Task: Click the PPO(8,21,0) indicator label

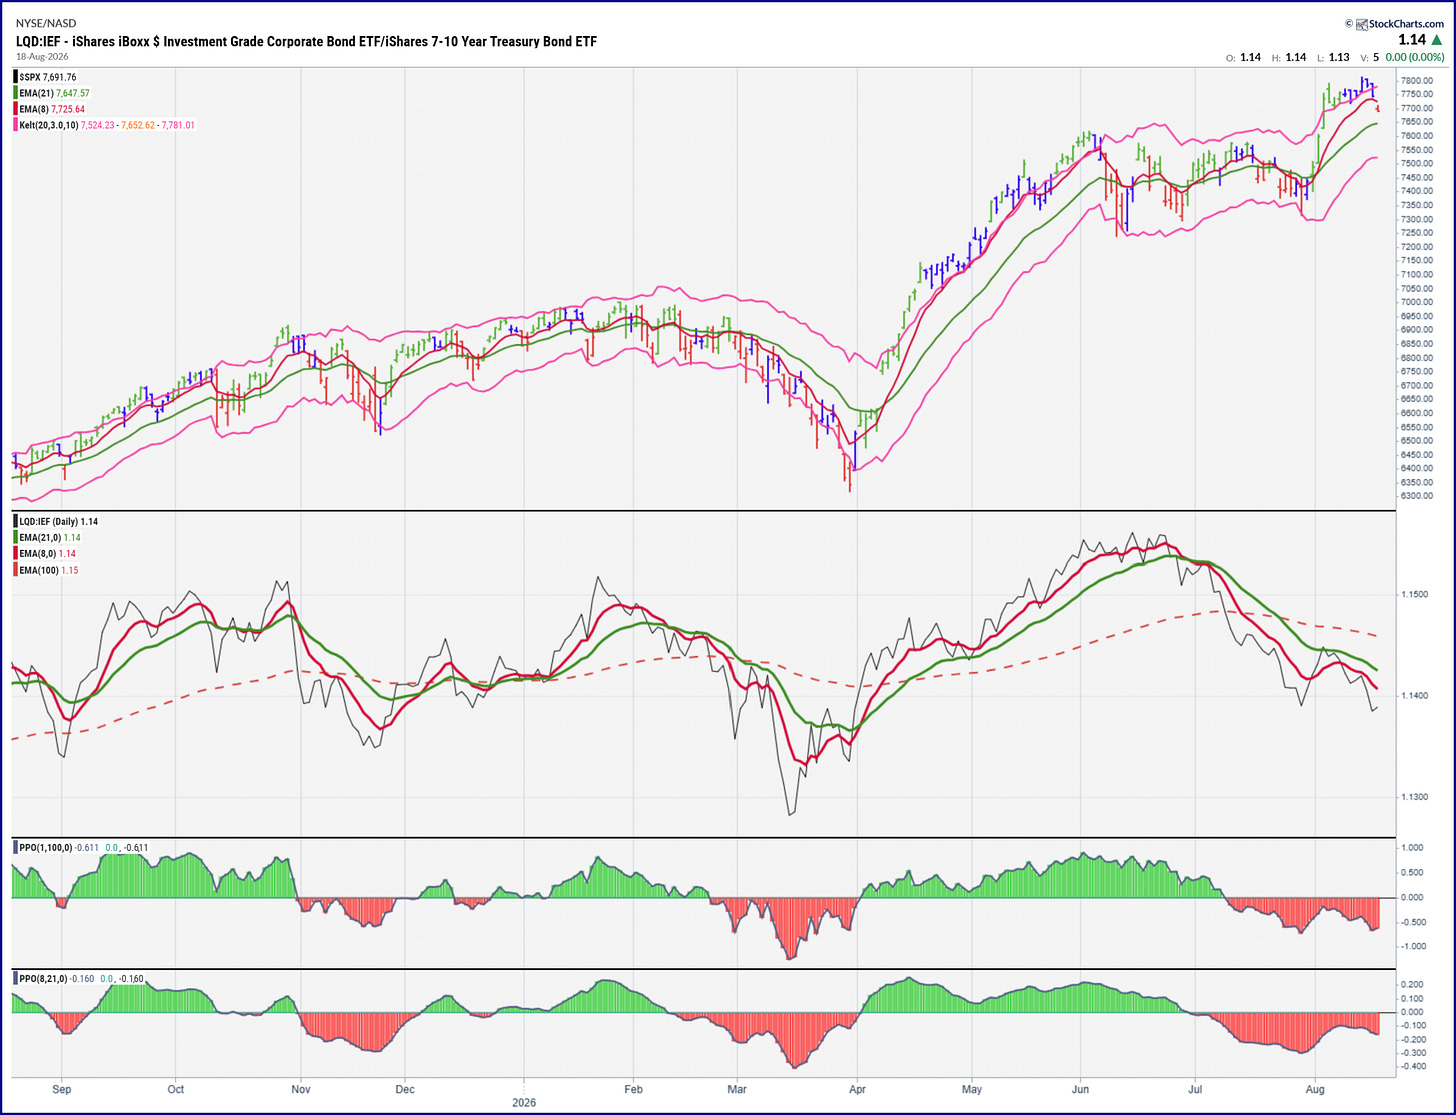Action: point(43,978)
